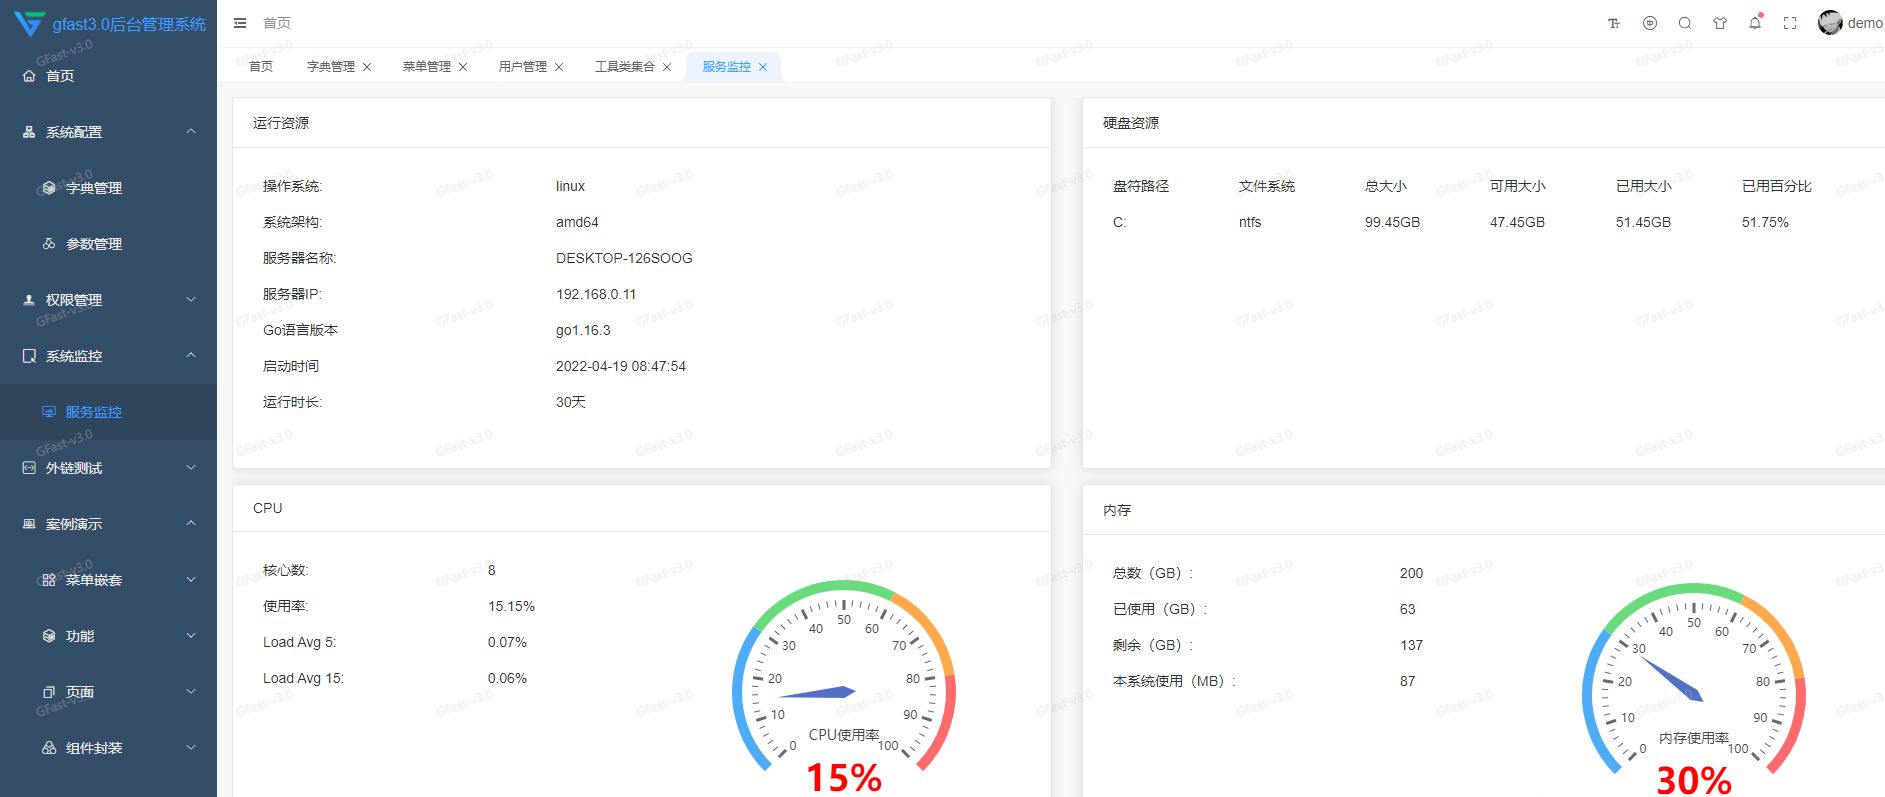Click the 页面 sidebar icon

point(49,692)
